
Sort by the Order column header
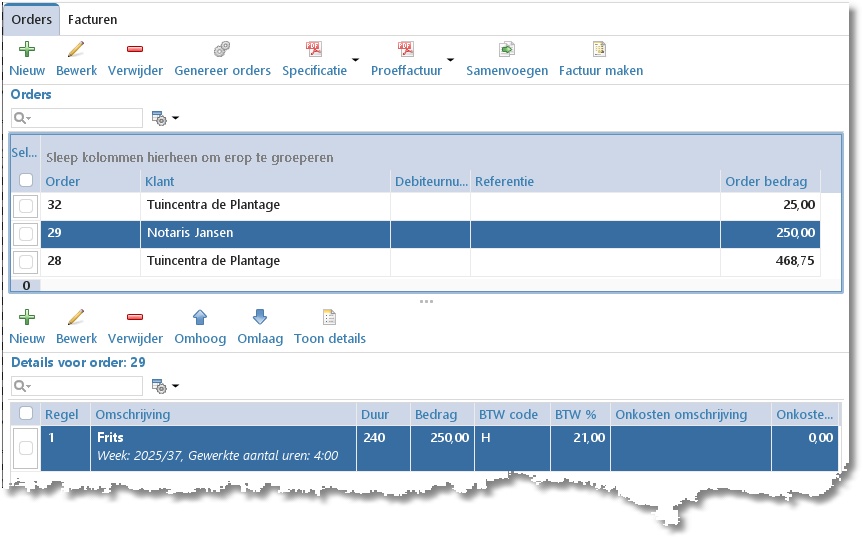[x=90, y=181]
